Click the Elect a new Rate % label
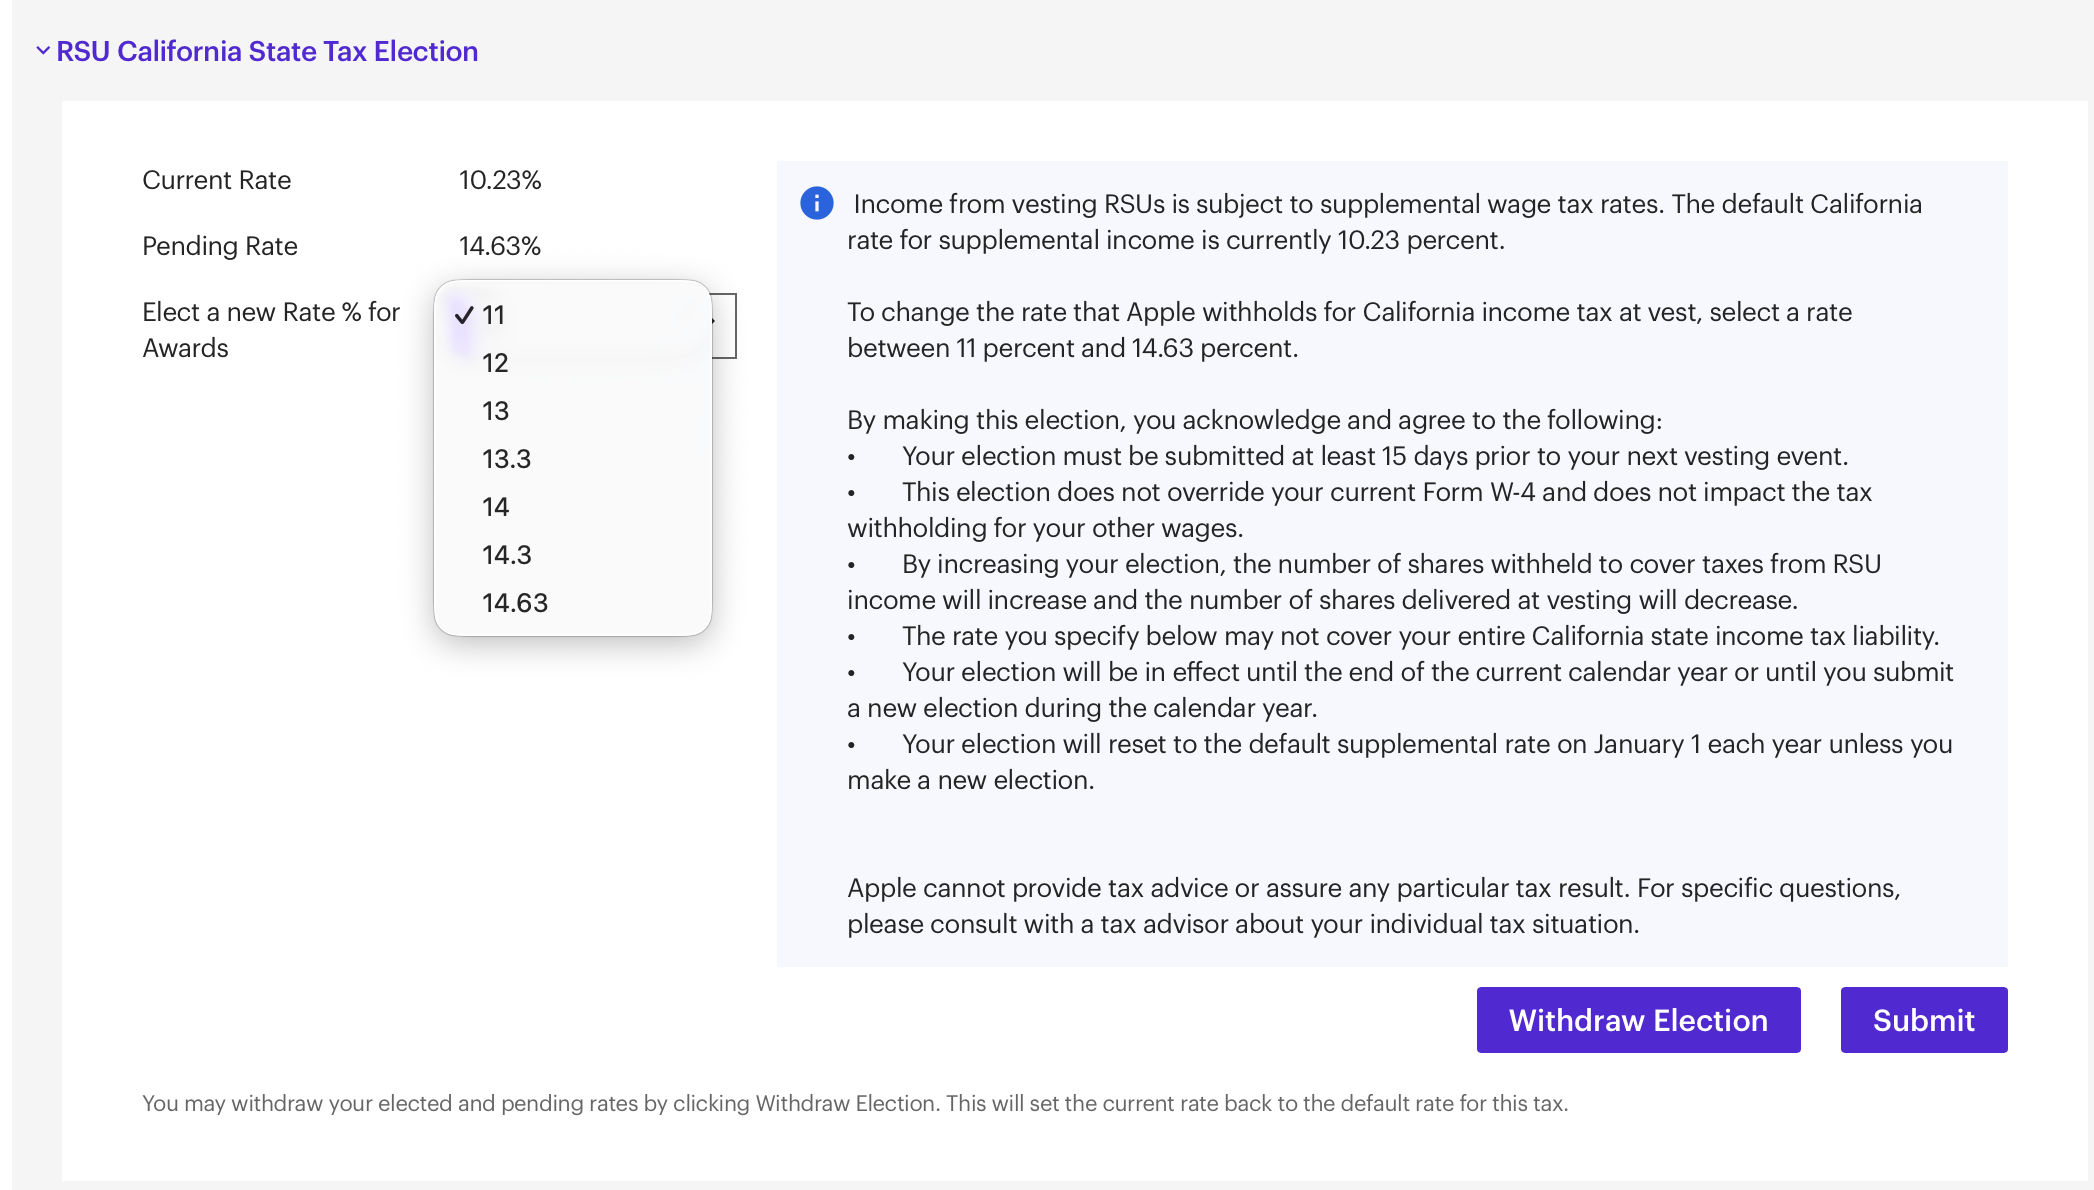2094x1190 pixels. [270, 330]
